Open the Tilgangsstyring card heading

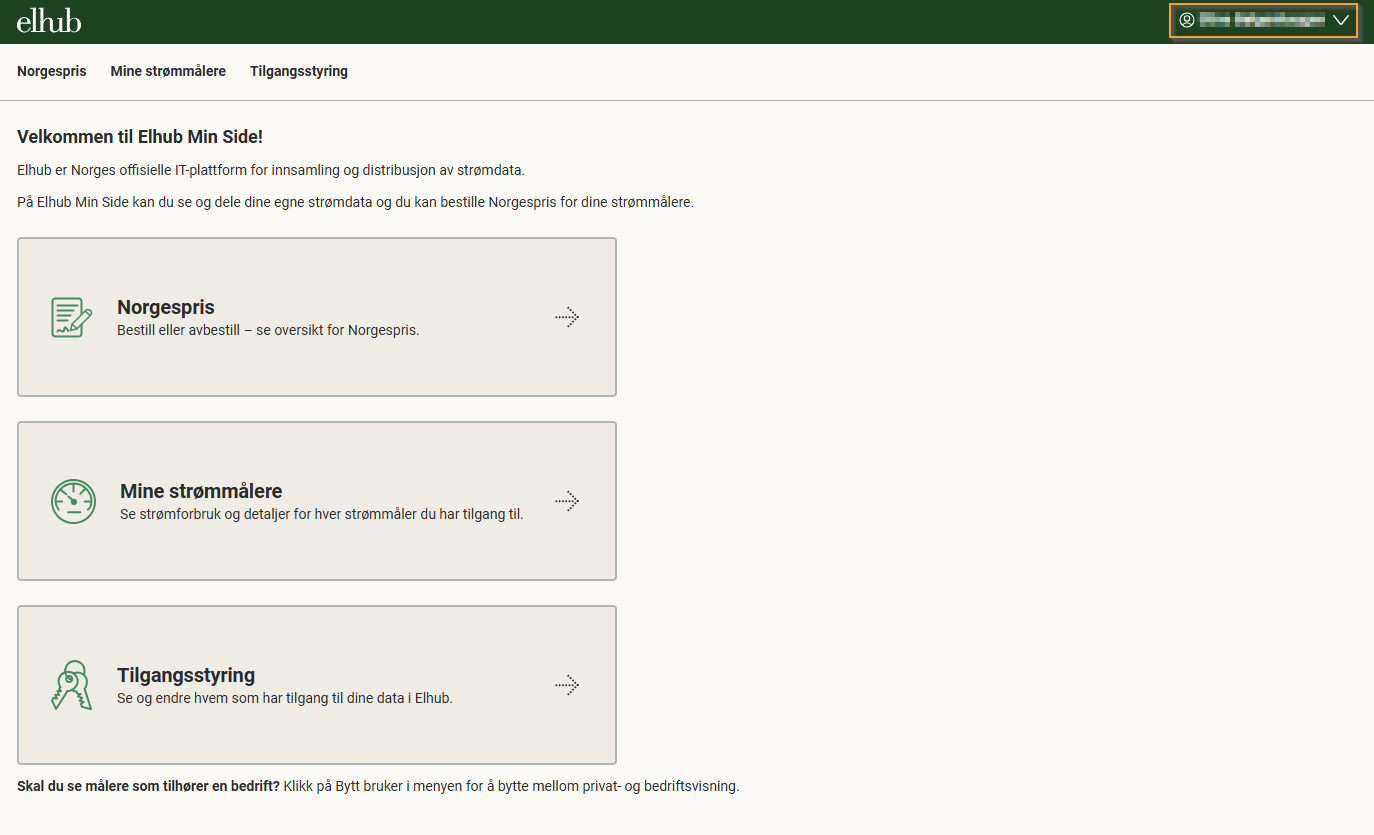(186, 675)
